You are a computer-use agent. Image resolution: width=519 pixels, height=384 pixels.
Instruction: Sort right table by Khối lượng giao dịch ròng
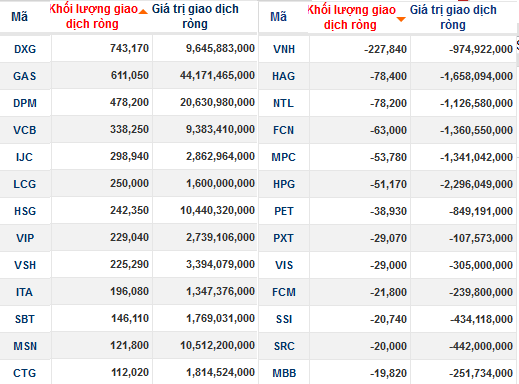351,17
